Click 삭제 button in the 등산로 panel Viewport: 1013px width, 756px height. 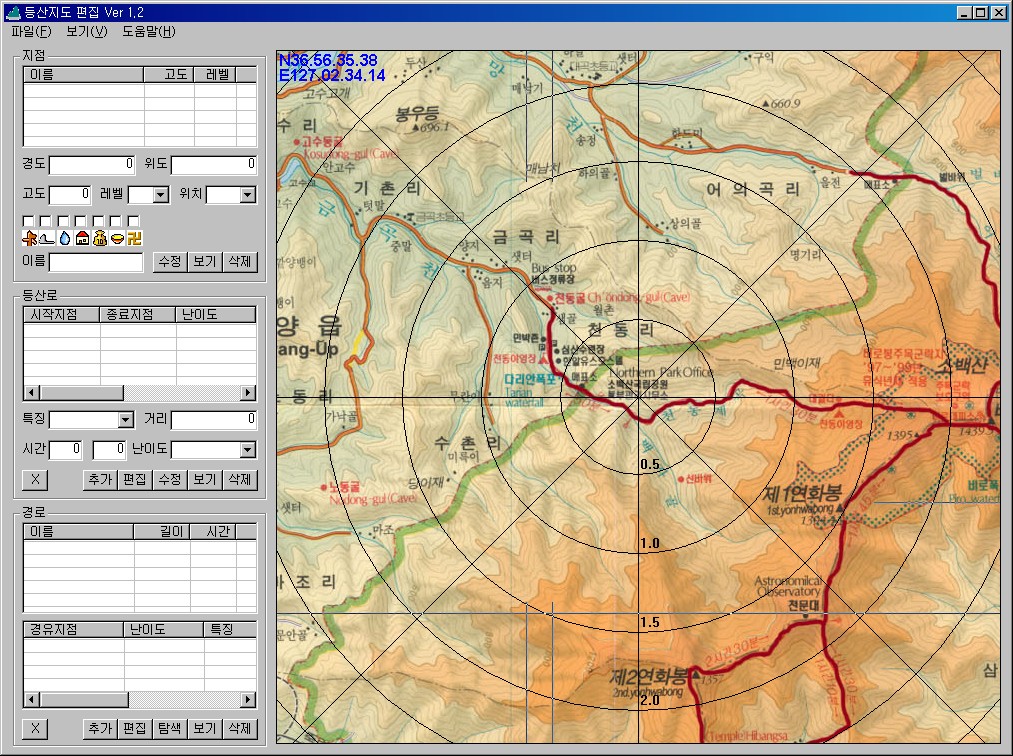[x=240, y=479]
